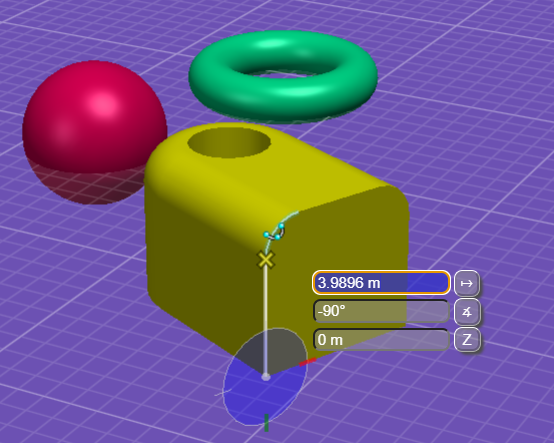Click the green axis marker below the blue disc
The image size is (554, 443).
click(x=266, y=423)
